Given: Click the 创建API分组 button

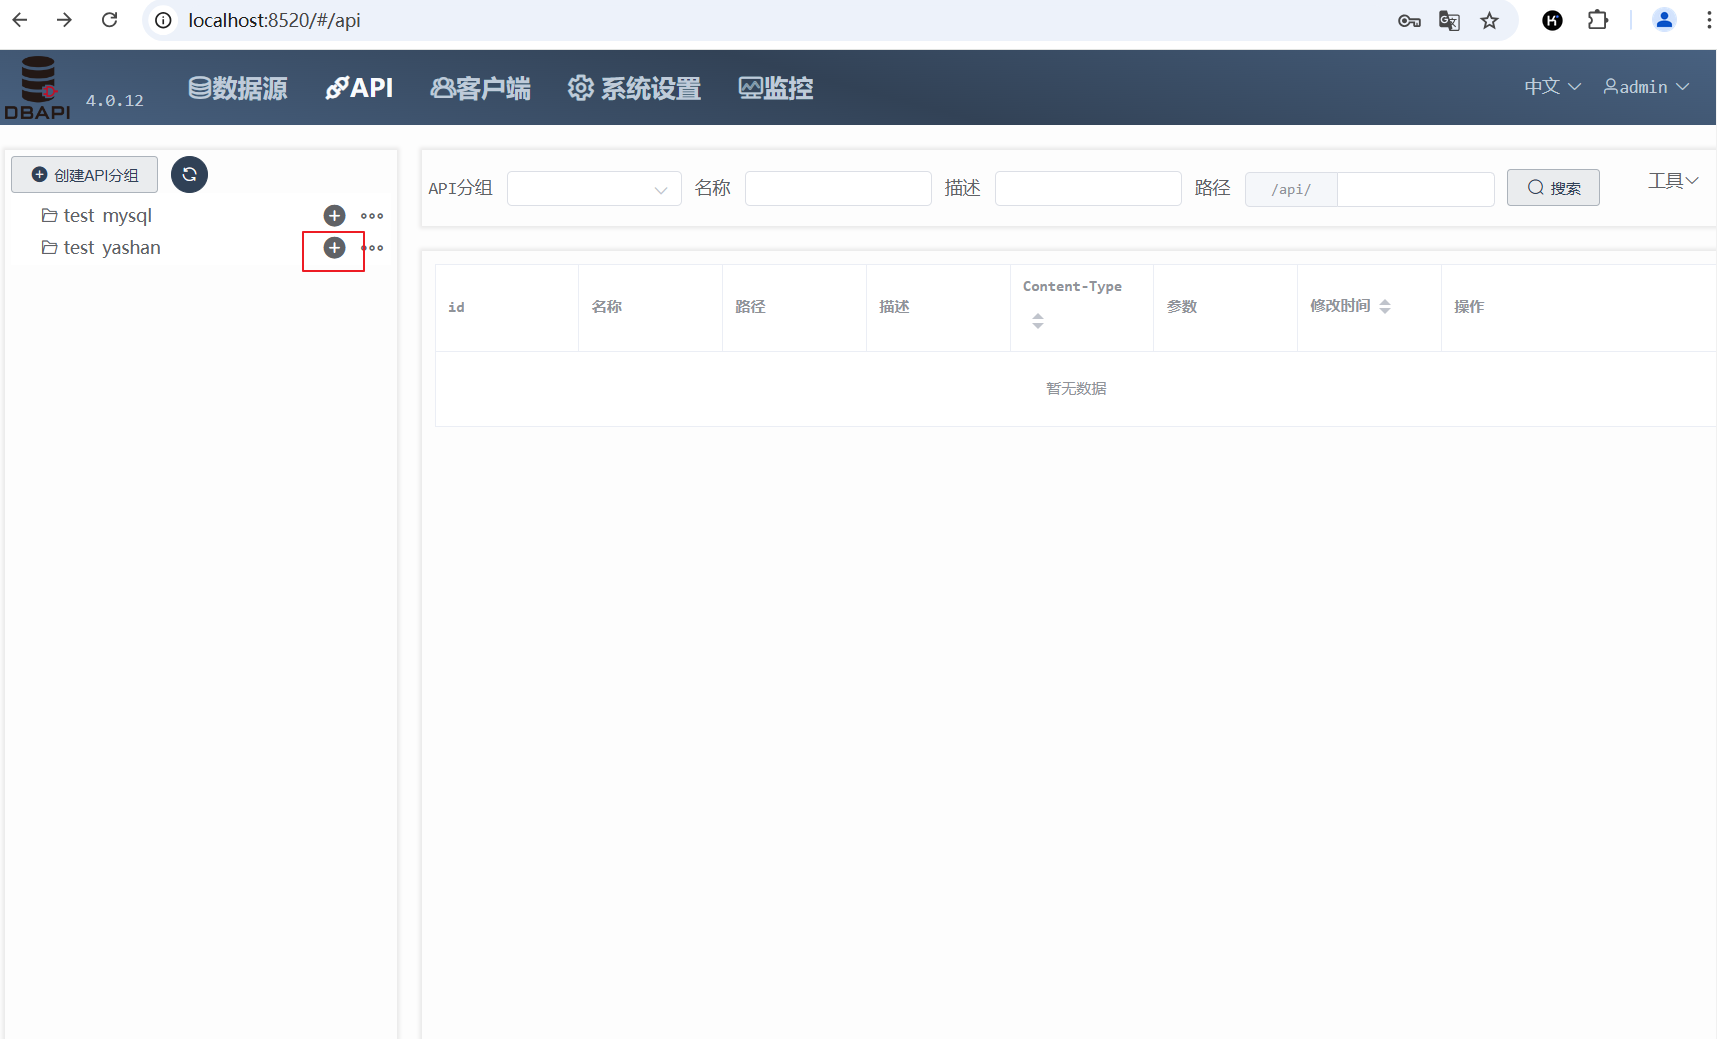Looking at the screenshot, I should [x=84, y=174].
